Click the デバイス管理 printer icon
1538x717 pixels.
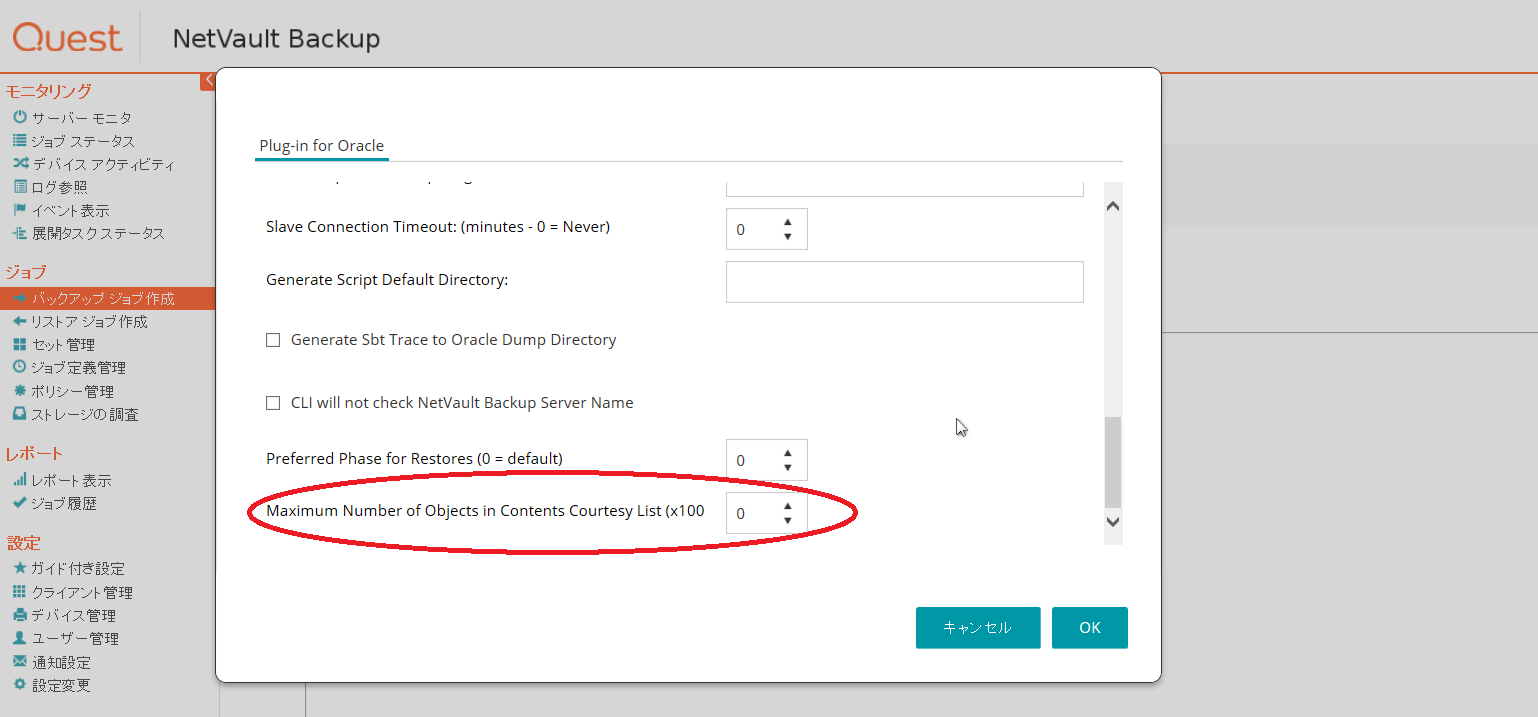pyautogui.click(x=20, y=615)
